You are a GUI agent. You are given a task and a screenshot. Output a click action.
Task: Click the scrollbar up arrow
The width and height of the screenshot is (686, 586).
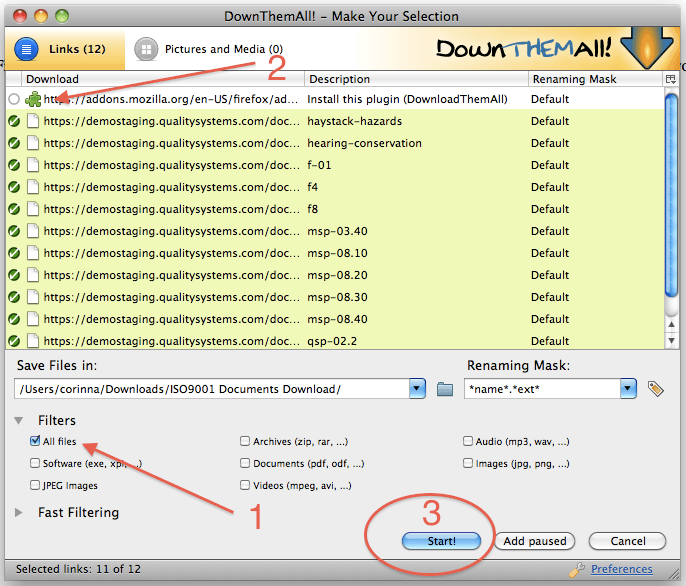671,324
